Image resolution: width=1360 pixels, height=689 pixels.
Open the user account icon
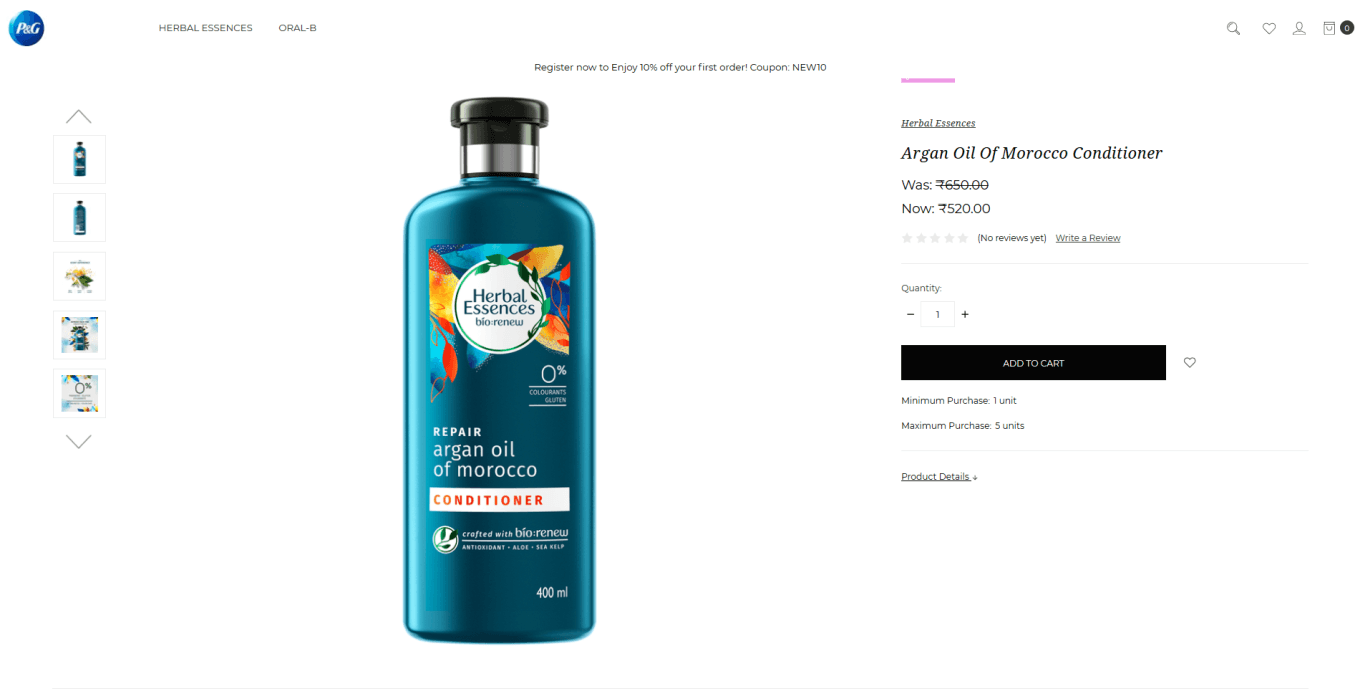(x=1299, y=28)
